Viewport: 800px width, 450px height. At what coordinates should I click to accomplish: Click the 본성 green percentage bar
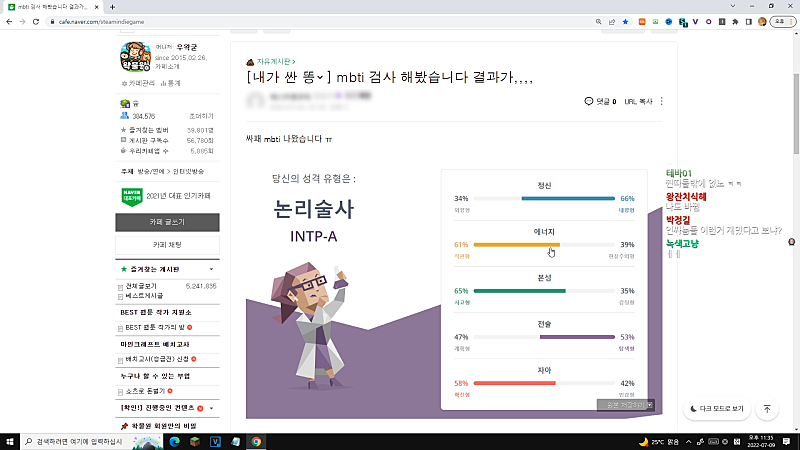(x=519, y=291)
